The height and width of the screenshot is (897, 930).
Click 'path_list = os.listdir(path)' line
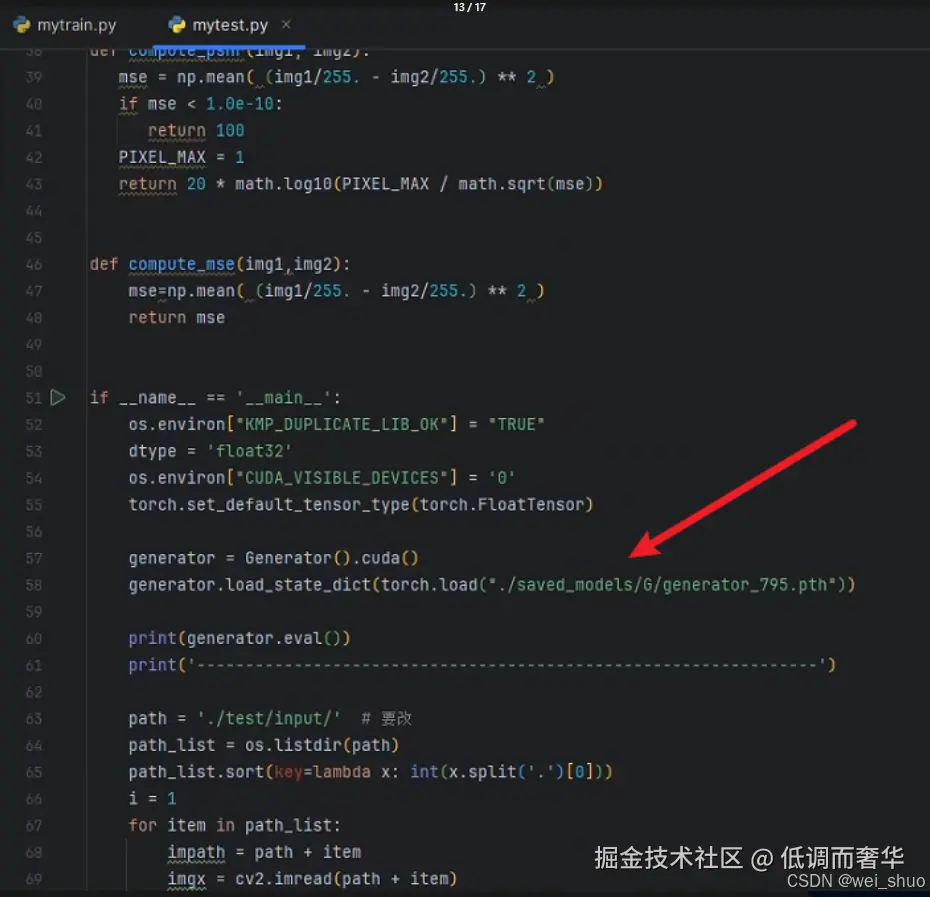(x=264, y=745)
